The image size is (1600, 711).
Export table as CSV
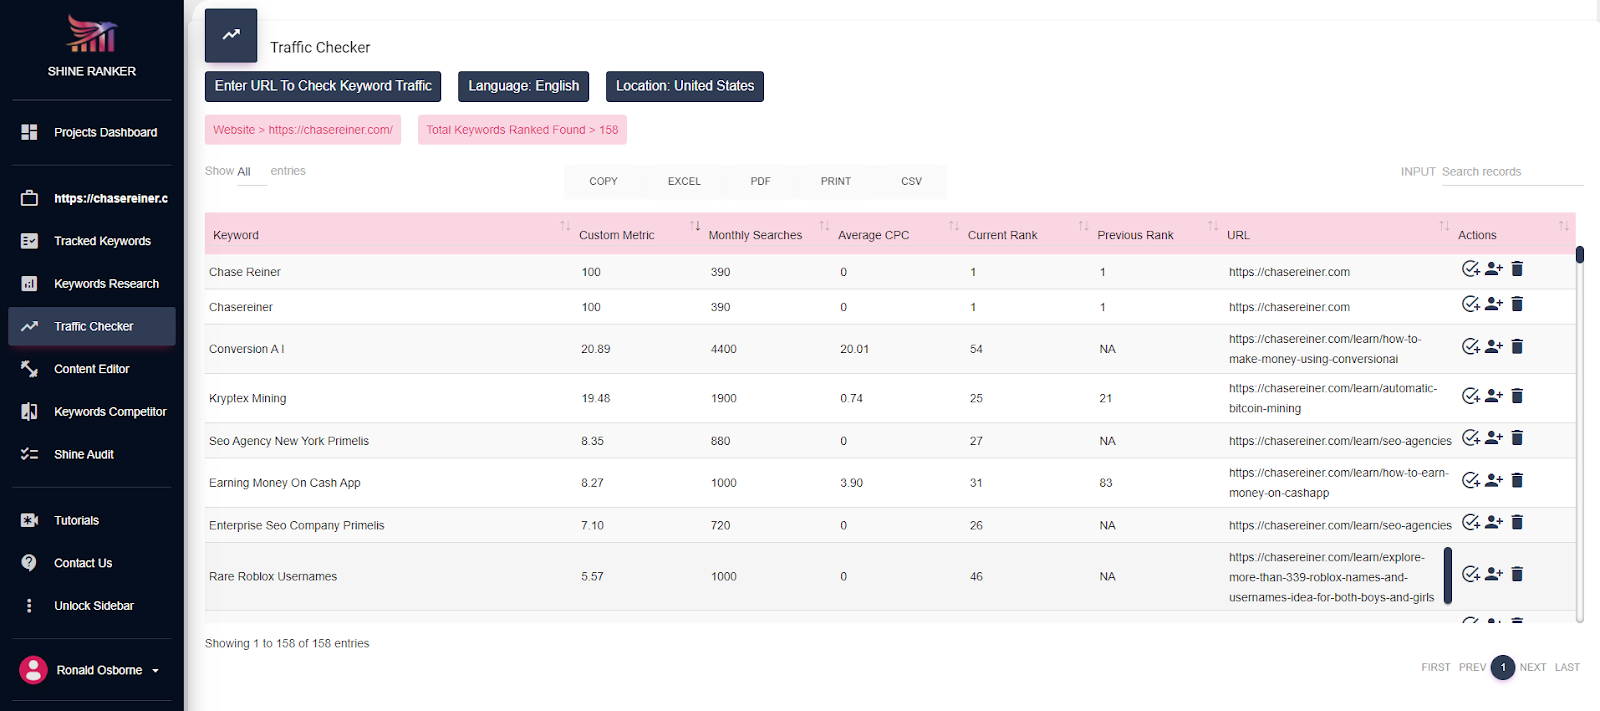coord(911,181)
